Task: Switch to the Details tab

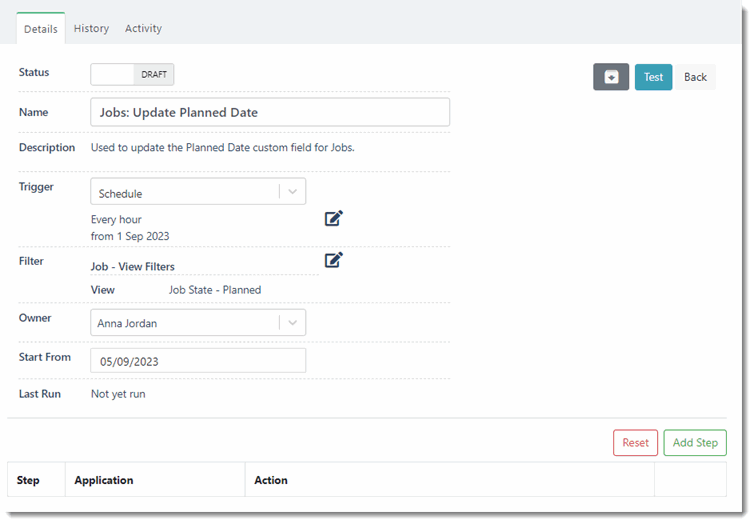Action: pos(41,29)
